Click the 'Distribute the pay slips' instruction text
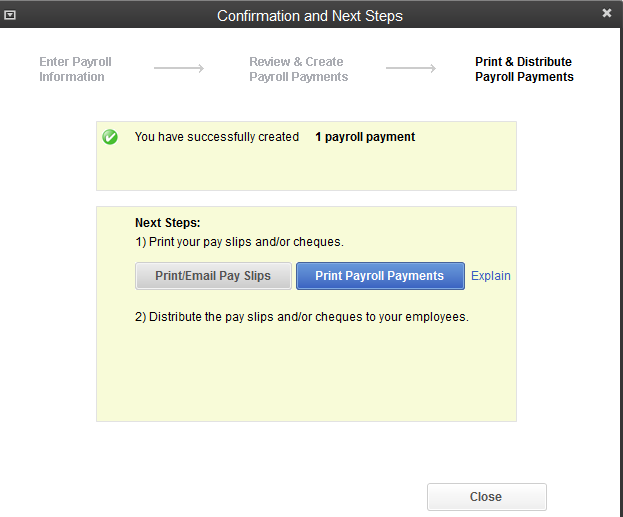The image size is (623, 517). tap(301, 317)
